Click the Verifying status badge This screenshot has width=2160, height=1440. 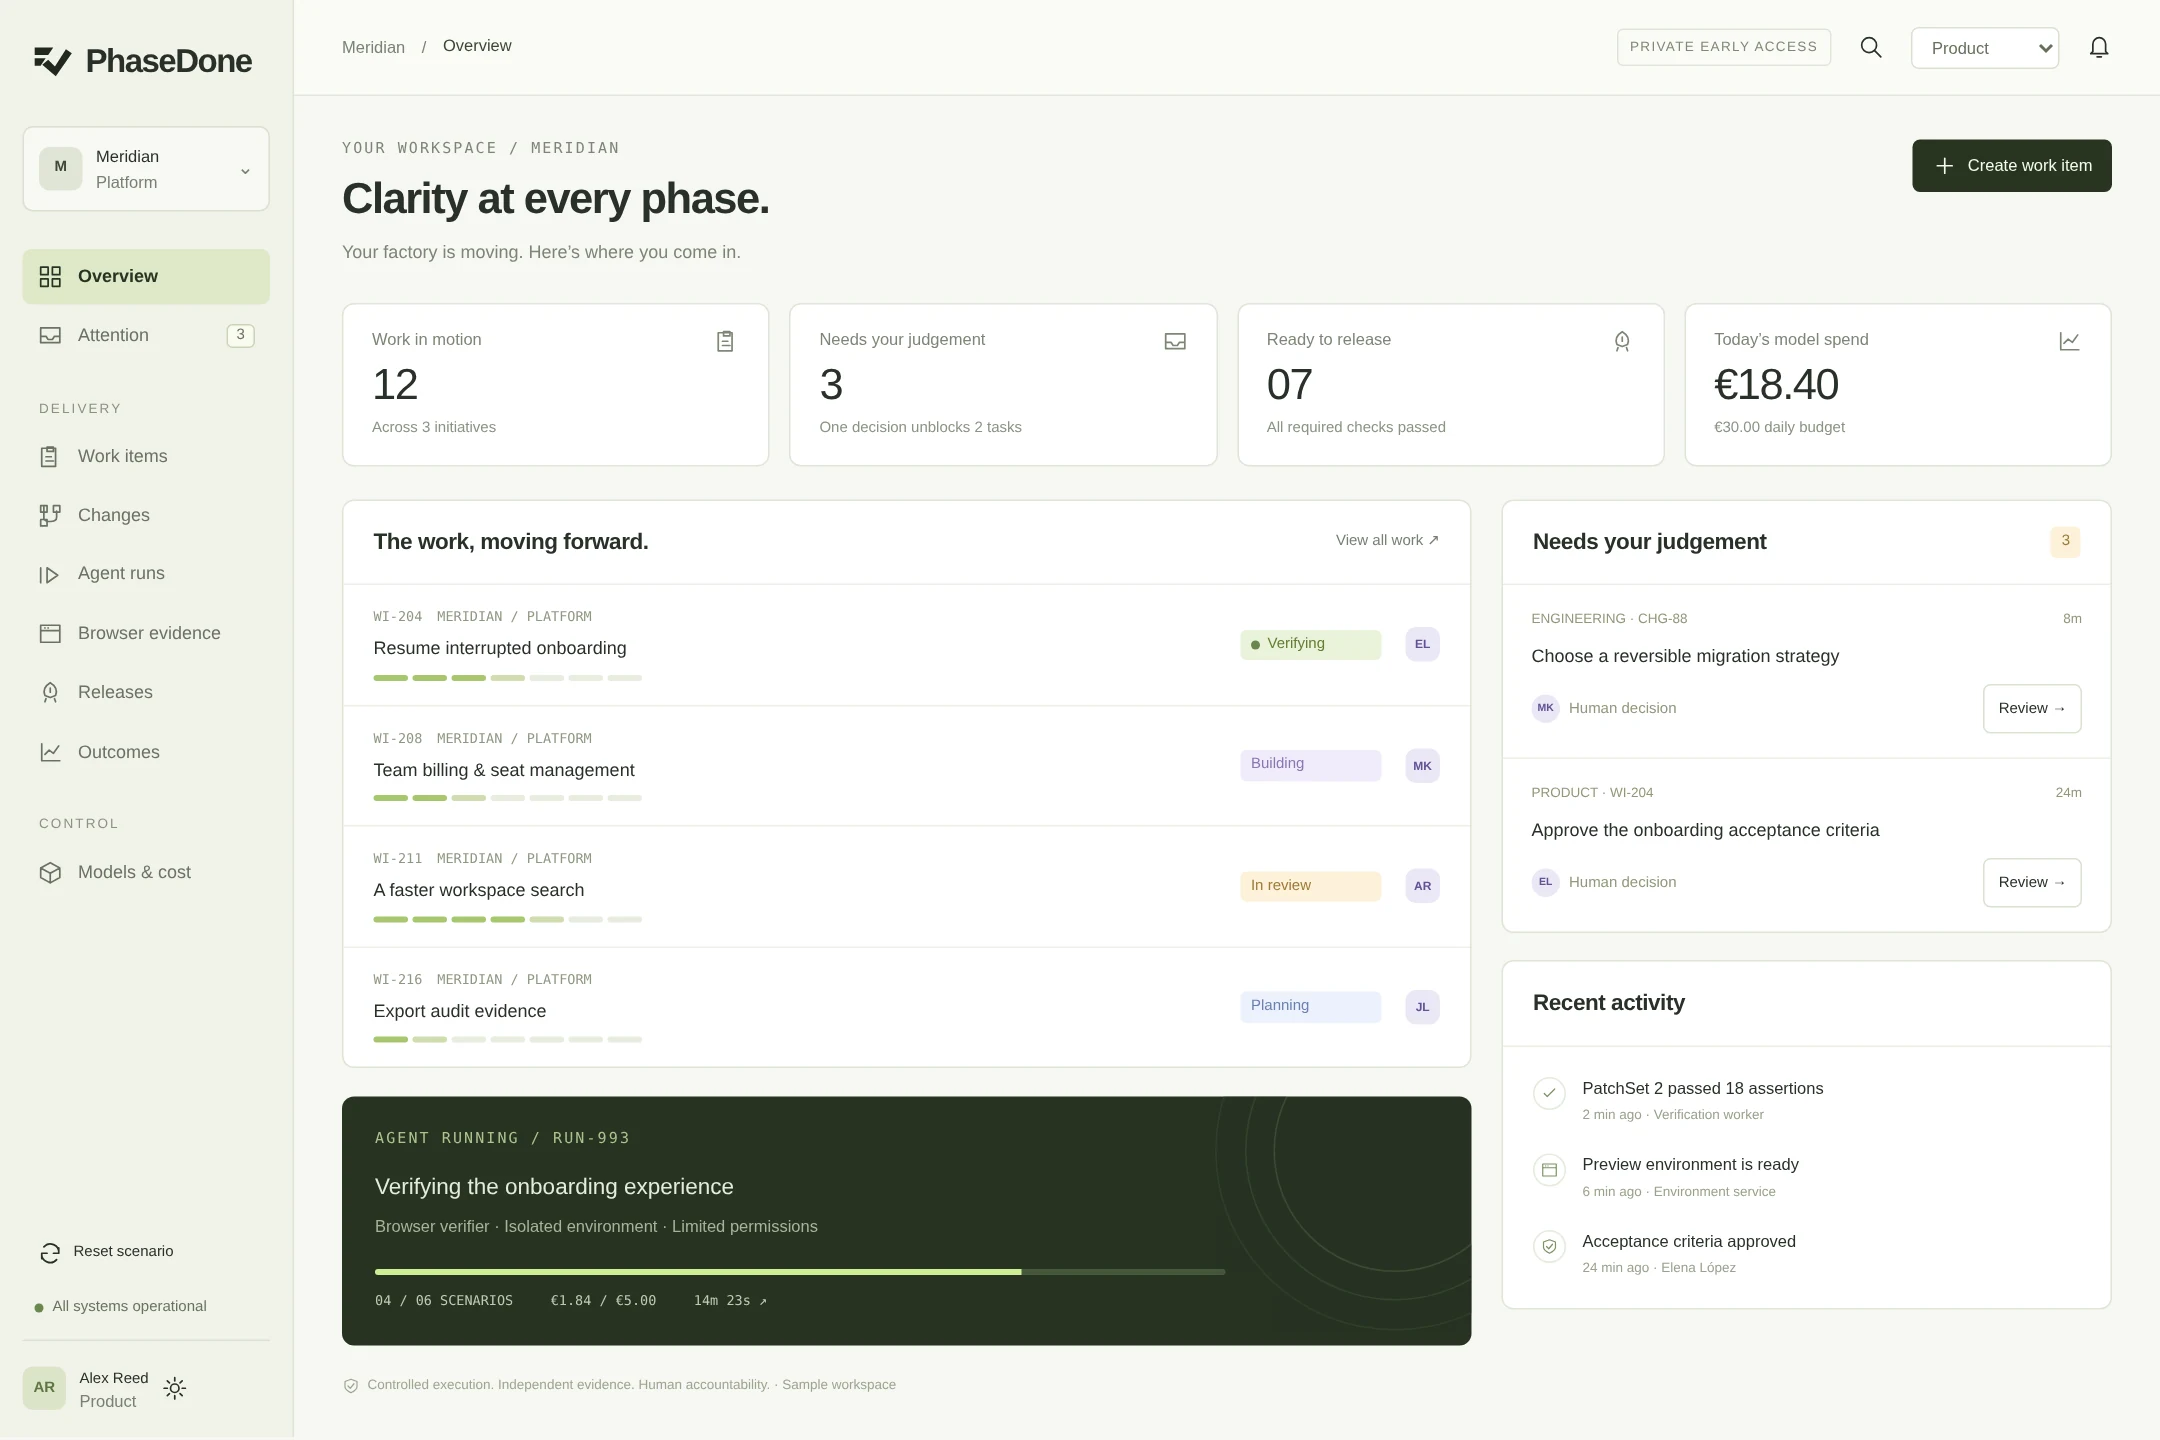tap(1310, 644)
